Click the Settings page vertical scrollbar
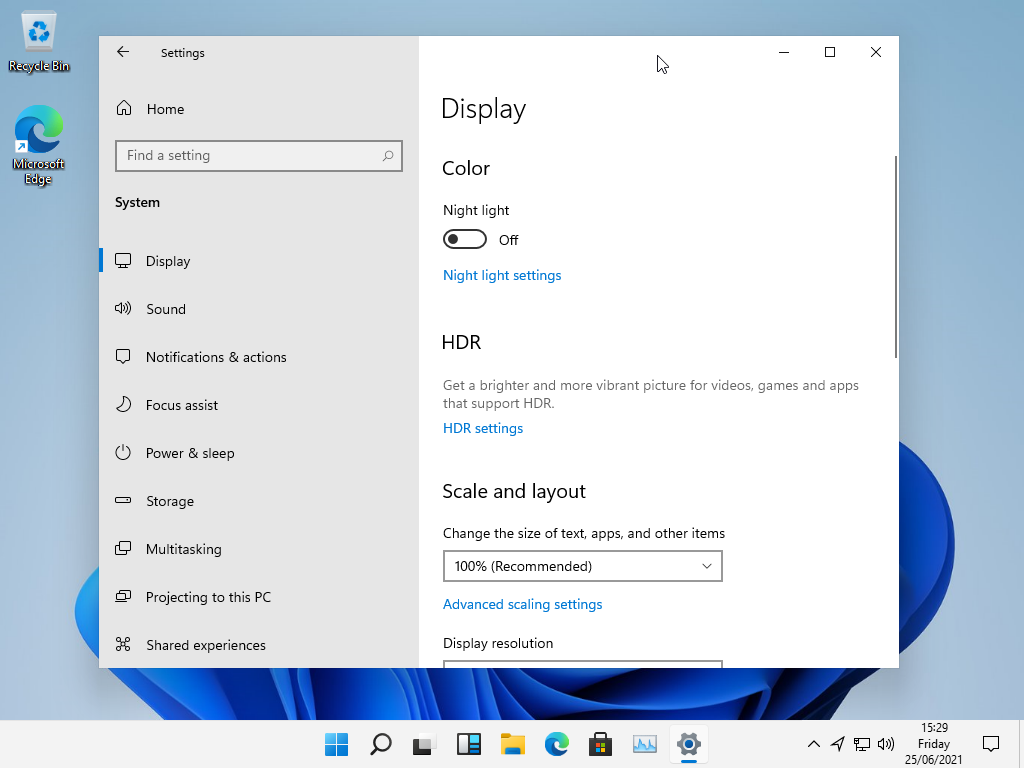The width and height of the screenshot is (1024, 768). pyautogui.click(x=896, y=257)
